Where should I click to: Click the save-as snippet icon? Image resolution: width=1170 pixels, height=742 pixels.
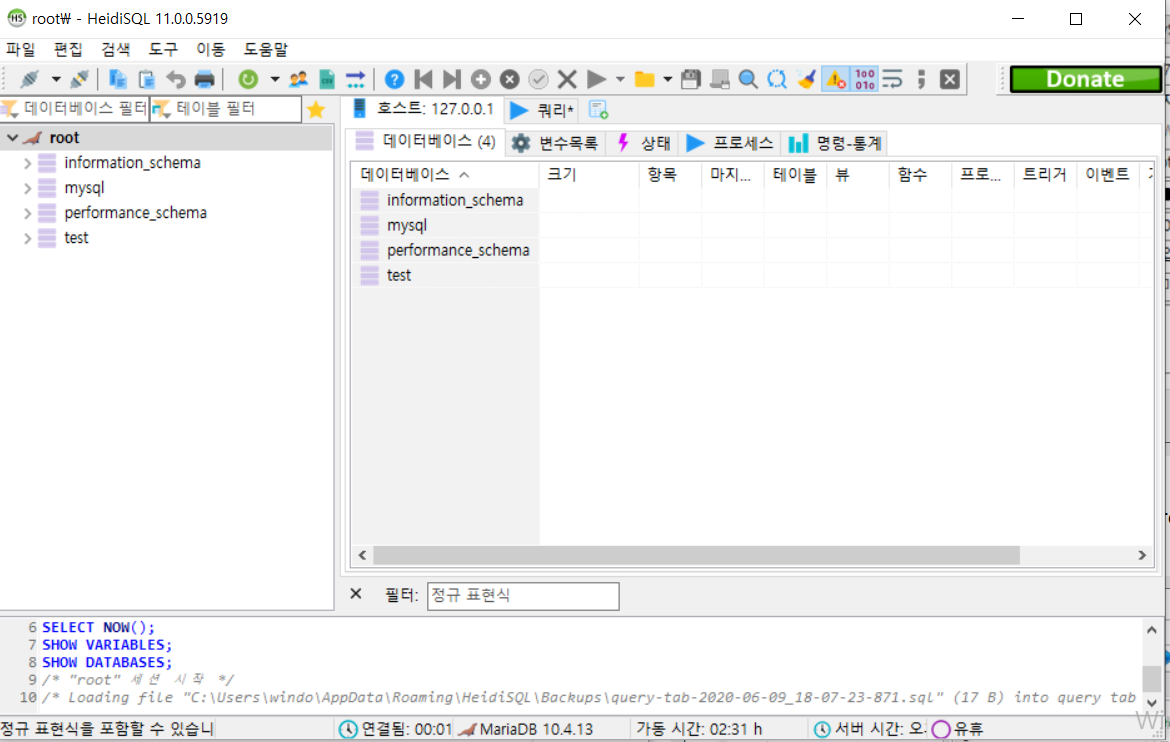coord(719,79)
